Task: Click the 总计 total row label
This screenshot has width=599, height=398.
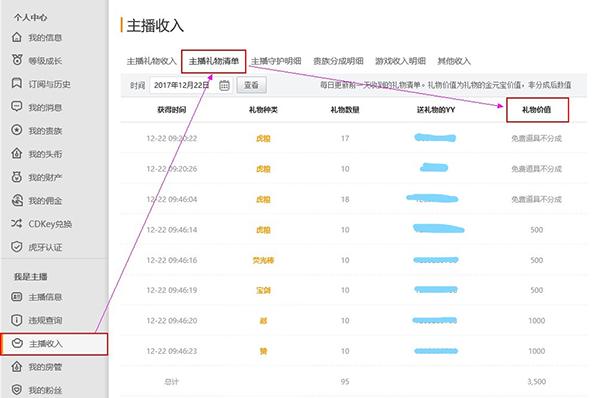Action: tap(172, 382)
